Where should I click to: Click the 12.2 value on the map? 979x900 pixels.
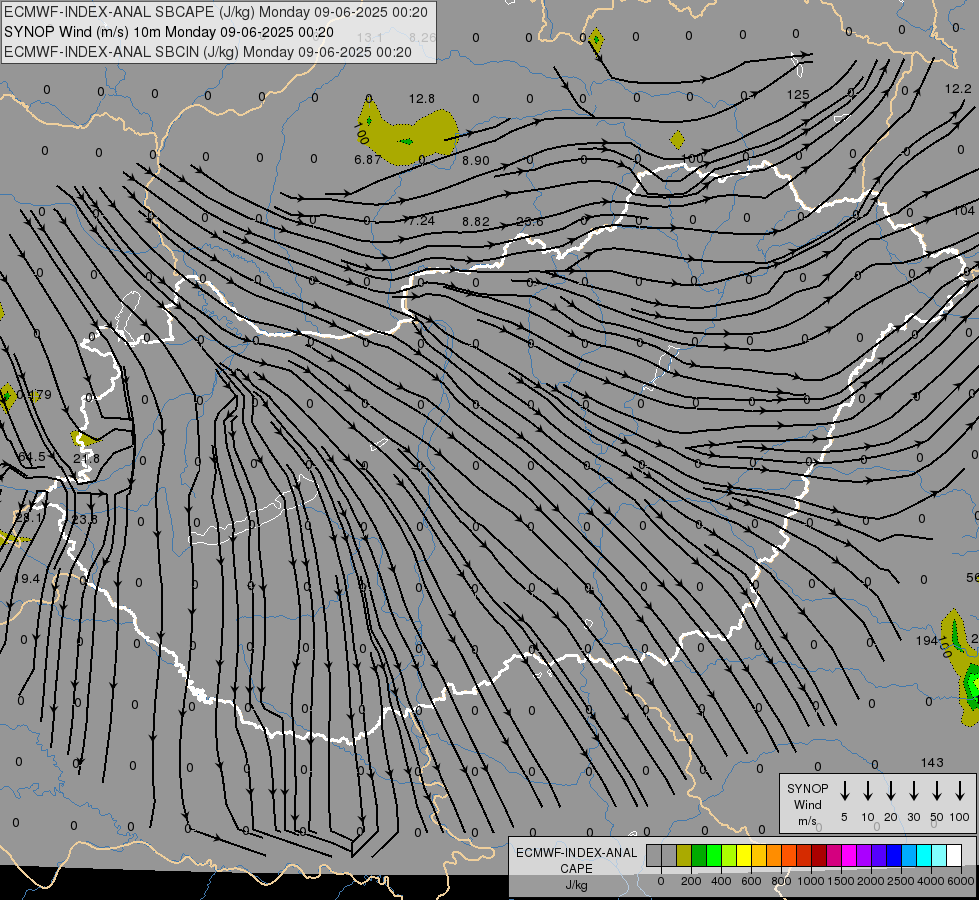[958, 89]
